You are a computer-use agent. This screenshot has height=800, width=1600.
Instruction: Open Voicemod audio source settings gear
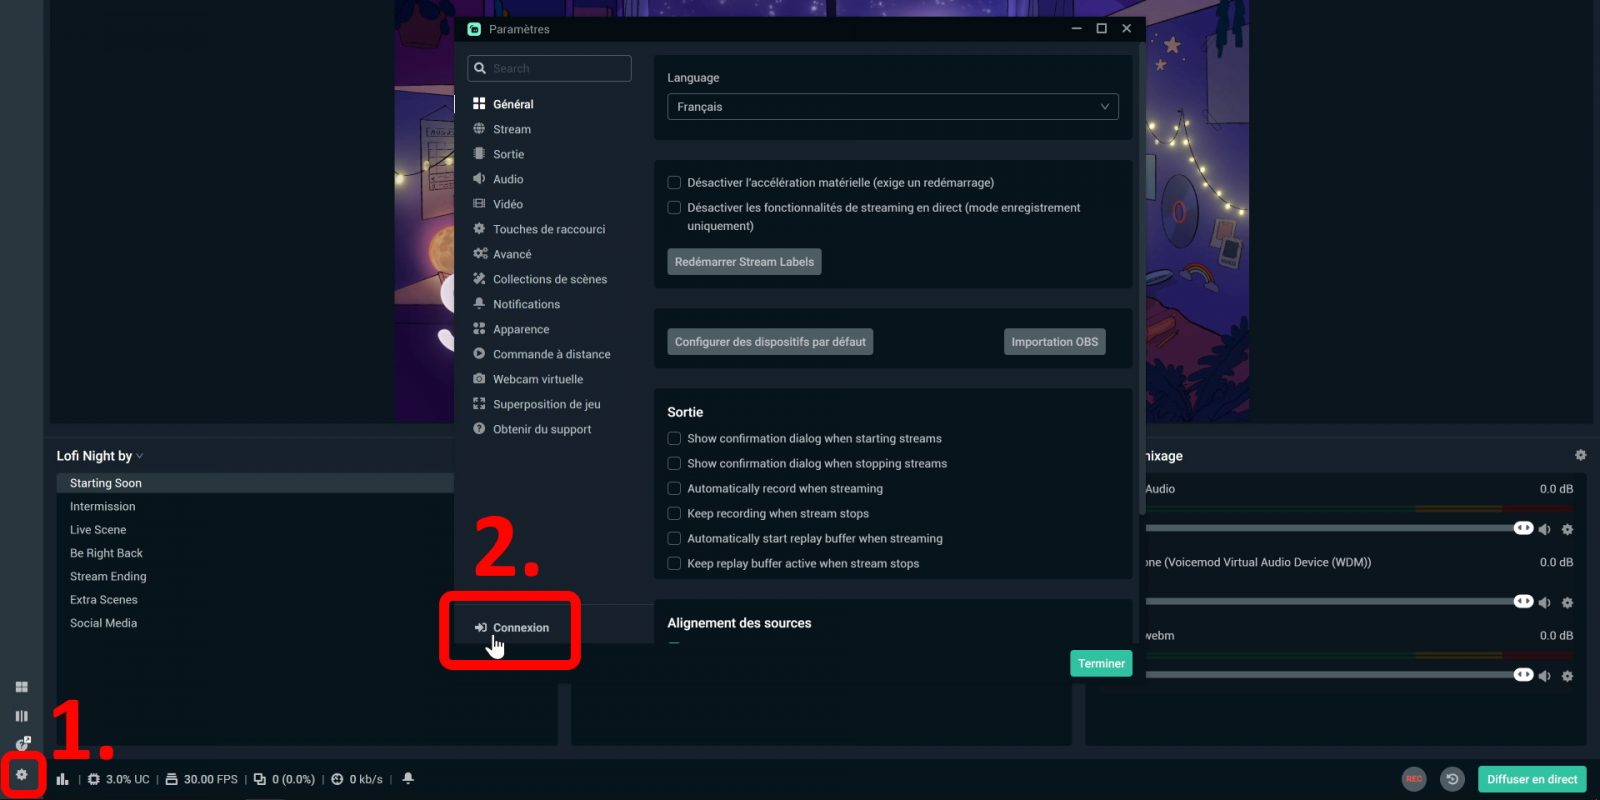[x=1567, y=602]
